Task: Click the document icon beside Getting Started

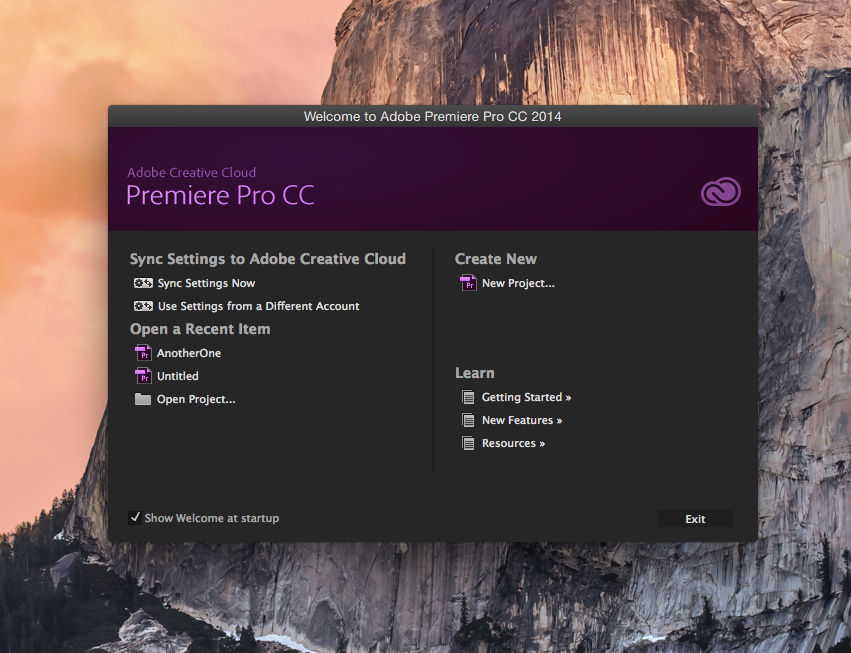Action: coord(468,397)
